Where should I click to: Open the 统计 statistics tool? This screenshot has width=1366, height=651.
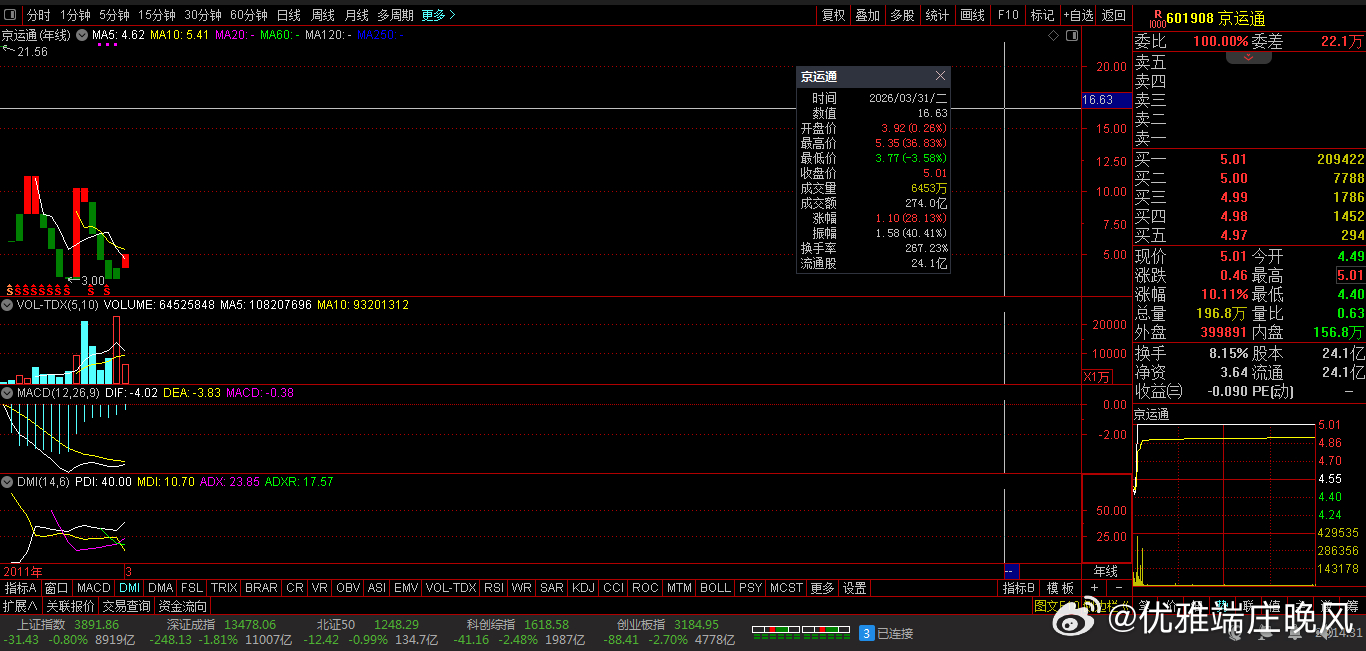937,15
